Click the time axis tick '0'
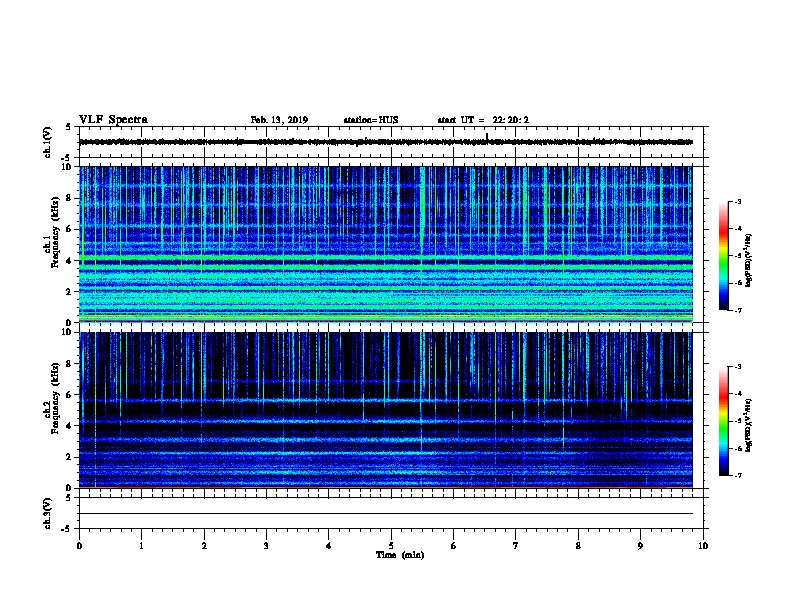 click(79, 545)
